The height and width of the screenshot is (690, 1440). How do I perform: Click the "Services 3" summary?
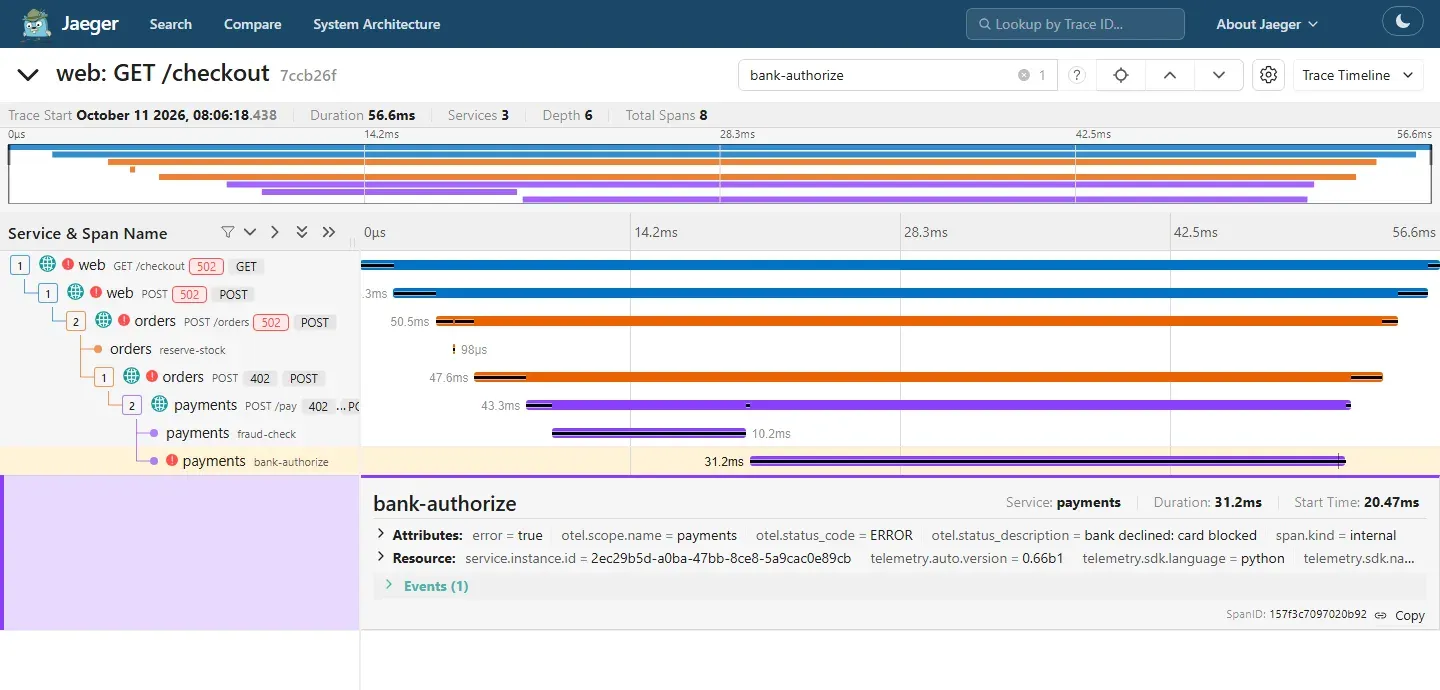(x=478, y=115)
